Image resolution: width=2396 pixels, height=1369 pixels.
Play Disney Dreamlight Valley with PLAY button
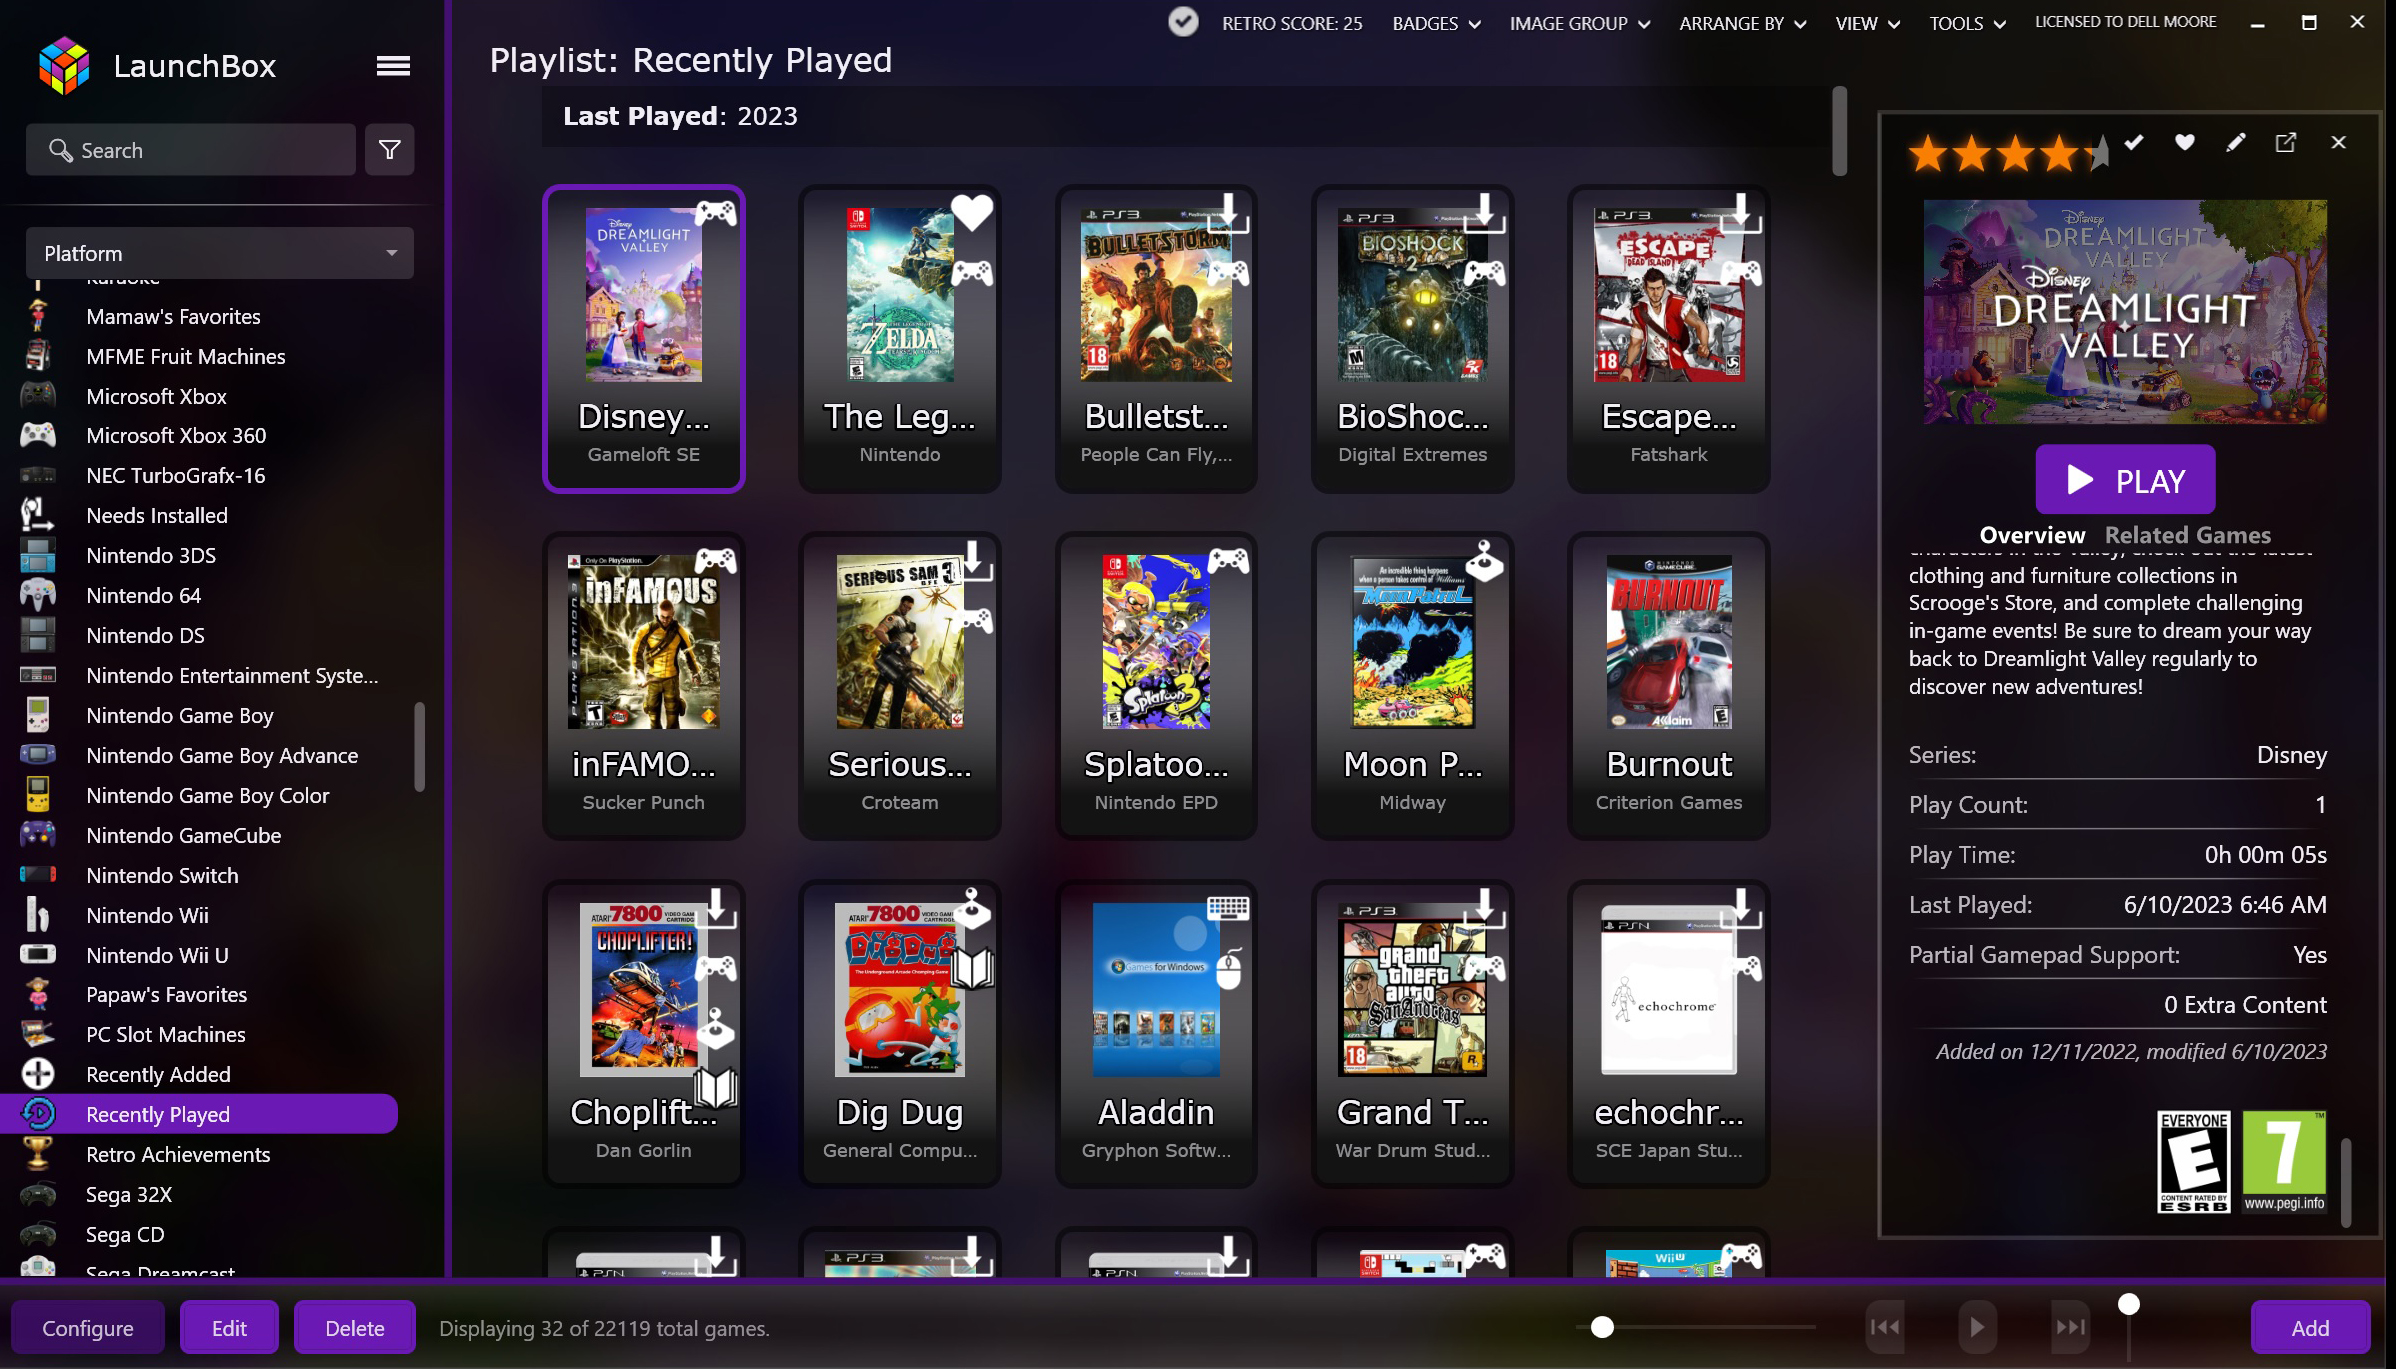(x=2125, y=480)
